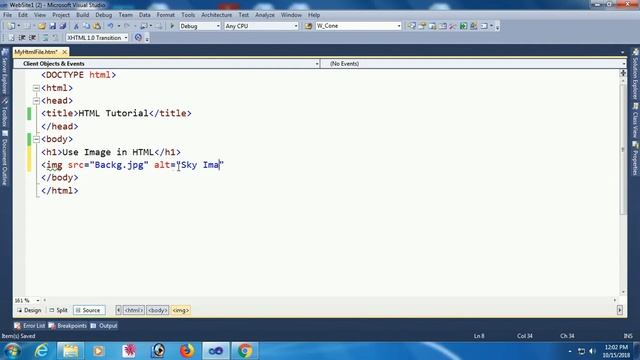
Task: Click the Find in Files icon beside W_Cone
Action: click(308, 26)
